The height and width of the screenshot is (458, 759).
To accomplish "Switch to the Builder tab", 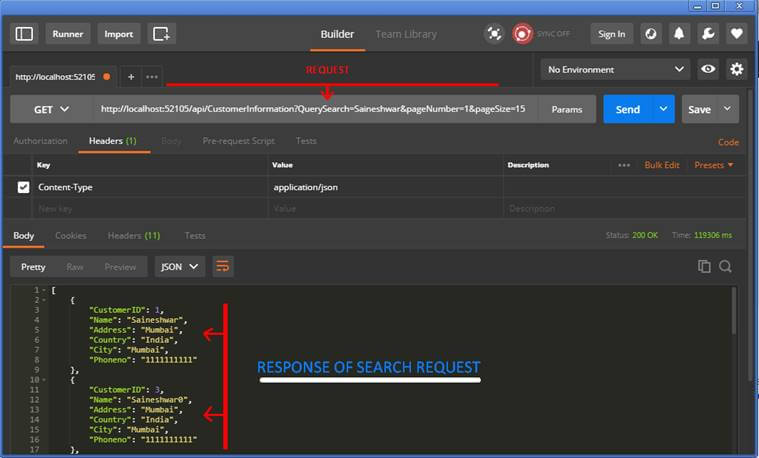I will click(x=337, y=34).
